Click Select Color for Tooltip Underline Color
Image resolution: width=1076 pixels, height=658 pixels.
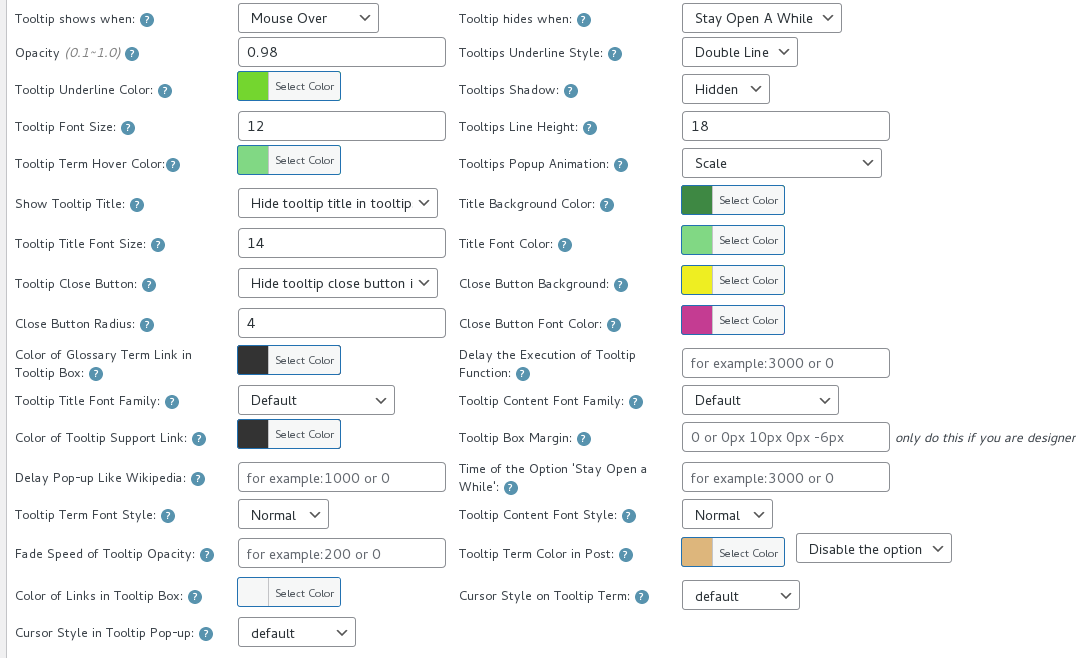pyautogui.click(x=304, y=86)
